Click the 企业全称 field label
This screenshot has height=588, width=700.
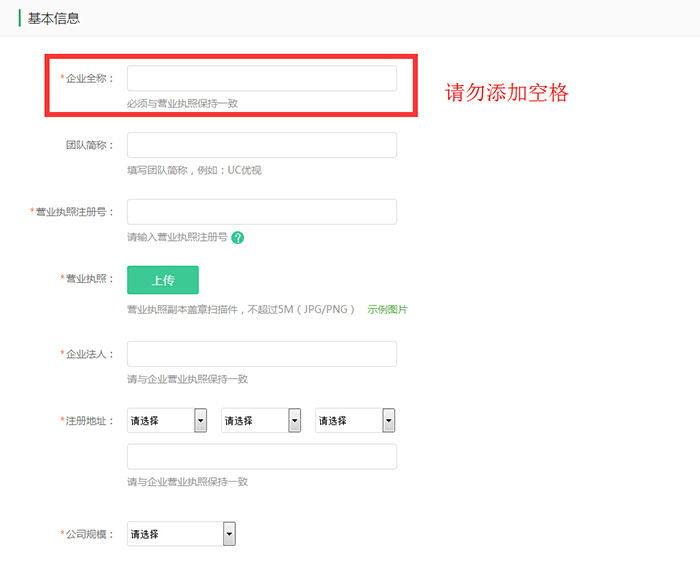pos(90,78)
